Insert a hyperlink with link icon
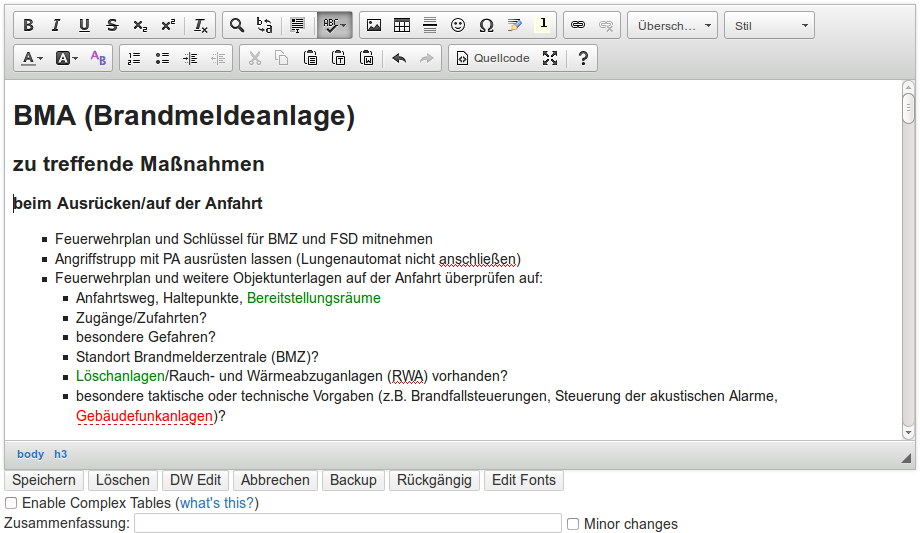This screenshot has height=533, width=920. [578, 25]
